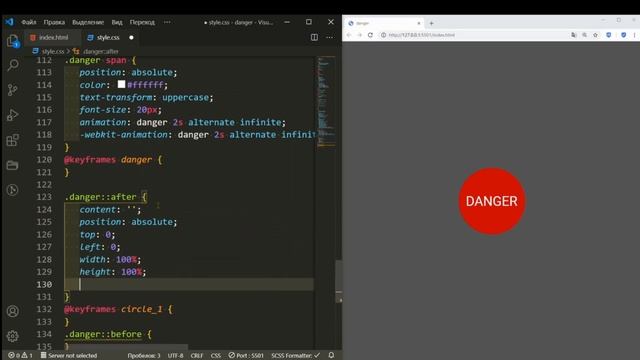Go forward in the browser window
The height and width of the screenshot is (360, 640).
[x=360, y=35]
